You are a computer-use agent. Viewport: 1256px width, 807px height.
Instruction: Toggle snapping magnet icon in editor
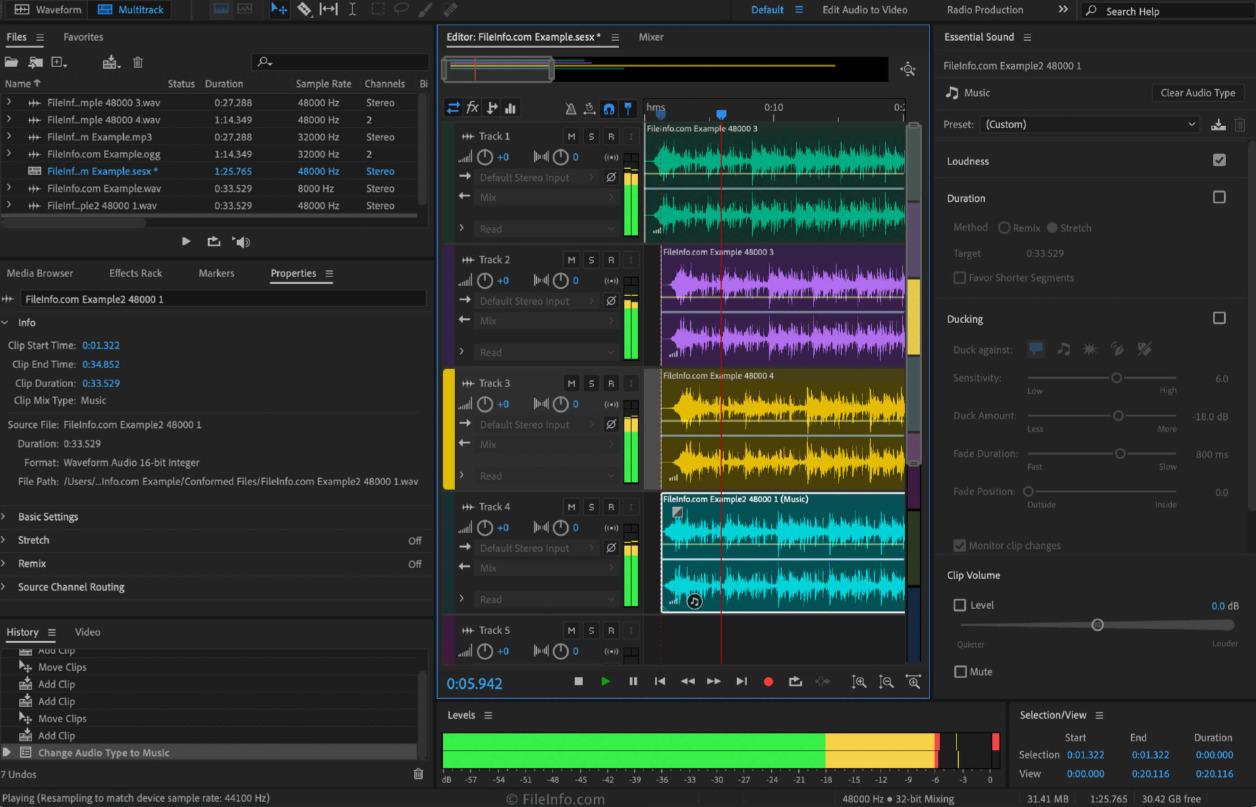[x=608, y=108]
